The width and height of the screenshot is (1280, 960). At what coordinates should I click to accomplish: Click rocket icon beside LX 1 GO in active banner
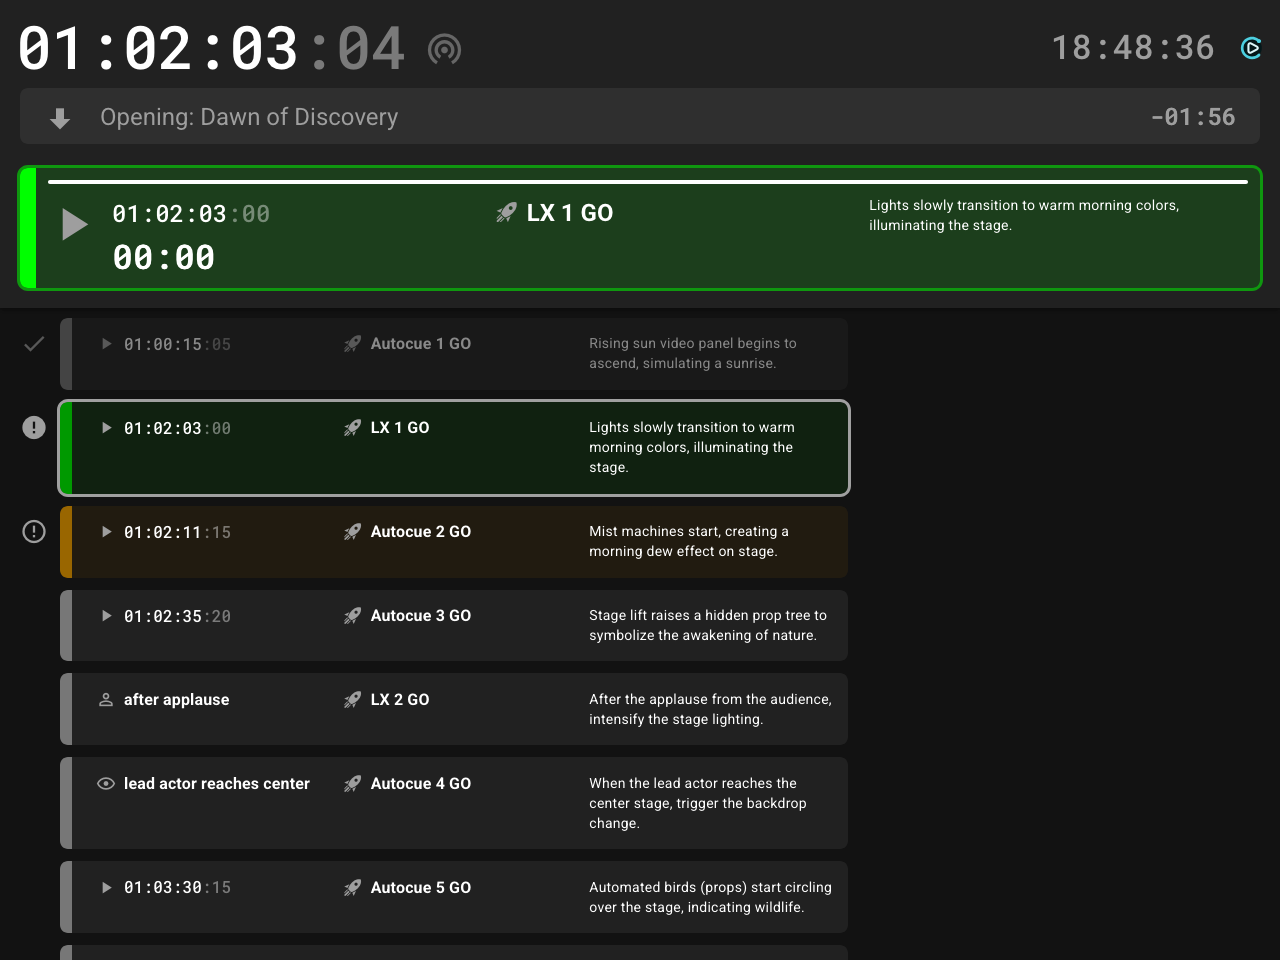tap(506, 213)
